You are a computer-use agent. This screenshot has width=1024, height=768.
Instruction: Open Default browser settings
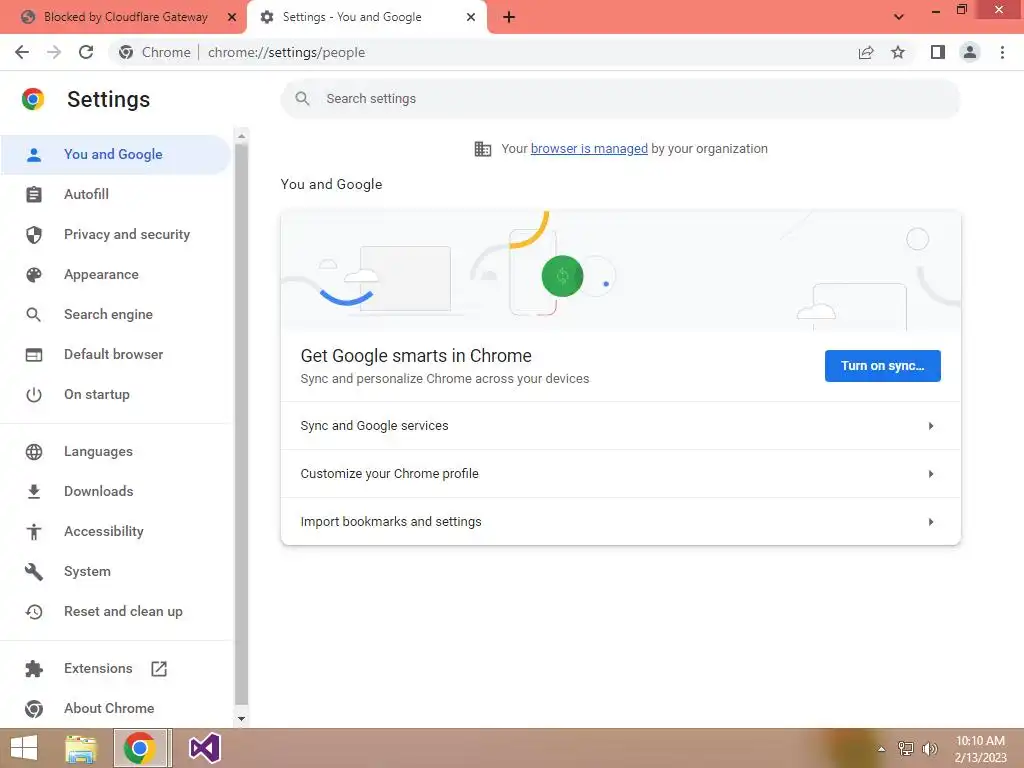coord(116,355)
